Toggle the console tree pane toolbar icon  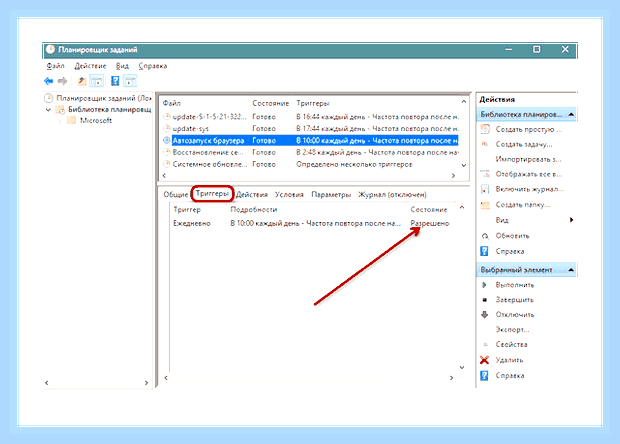(x=96, y=81)
